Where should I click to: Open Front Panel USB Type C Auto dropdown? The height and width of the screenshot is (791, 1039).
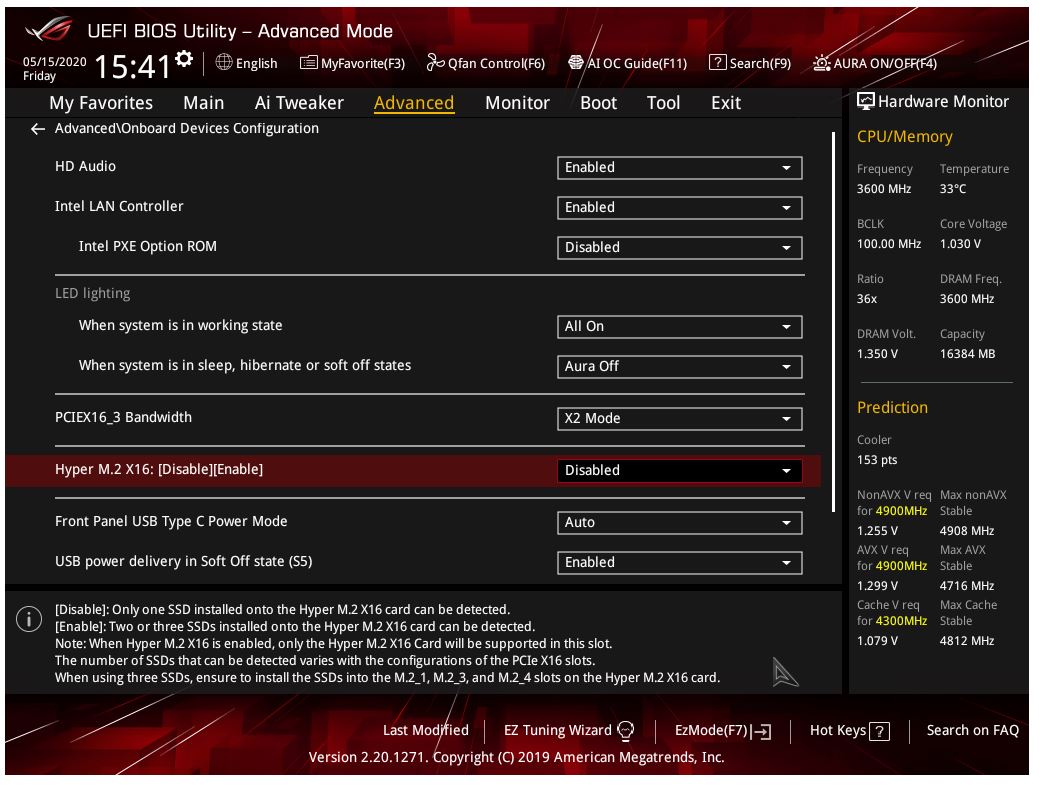tap(679, 523)
